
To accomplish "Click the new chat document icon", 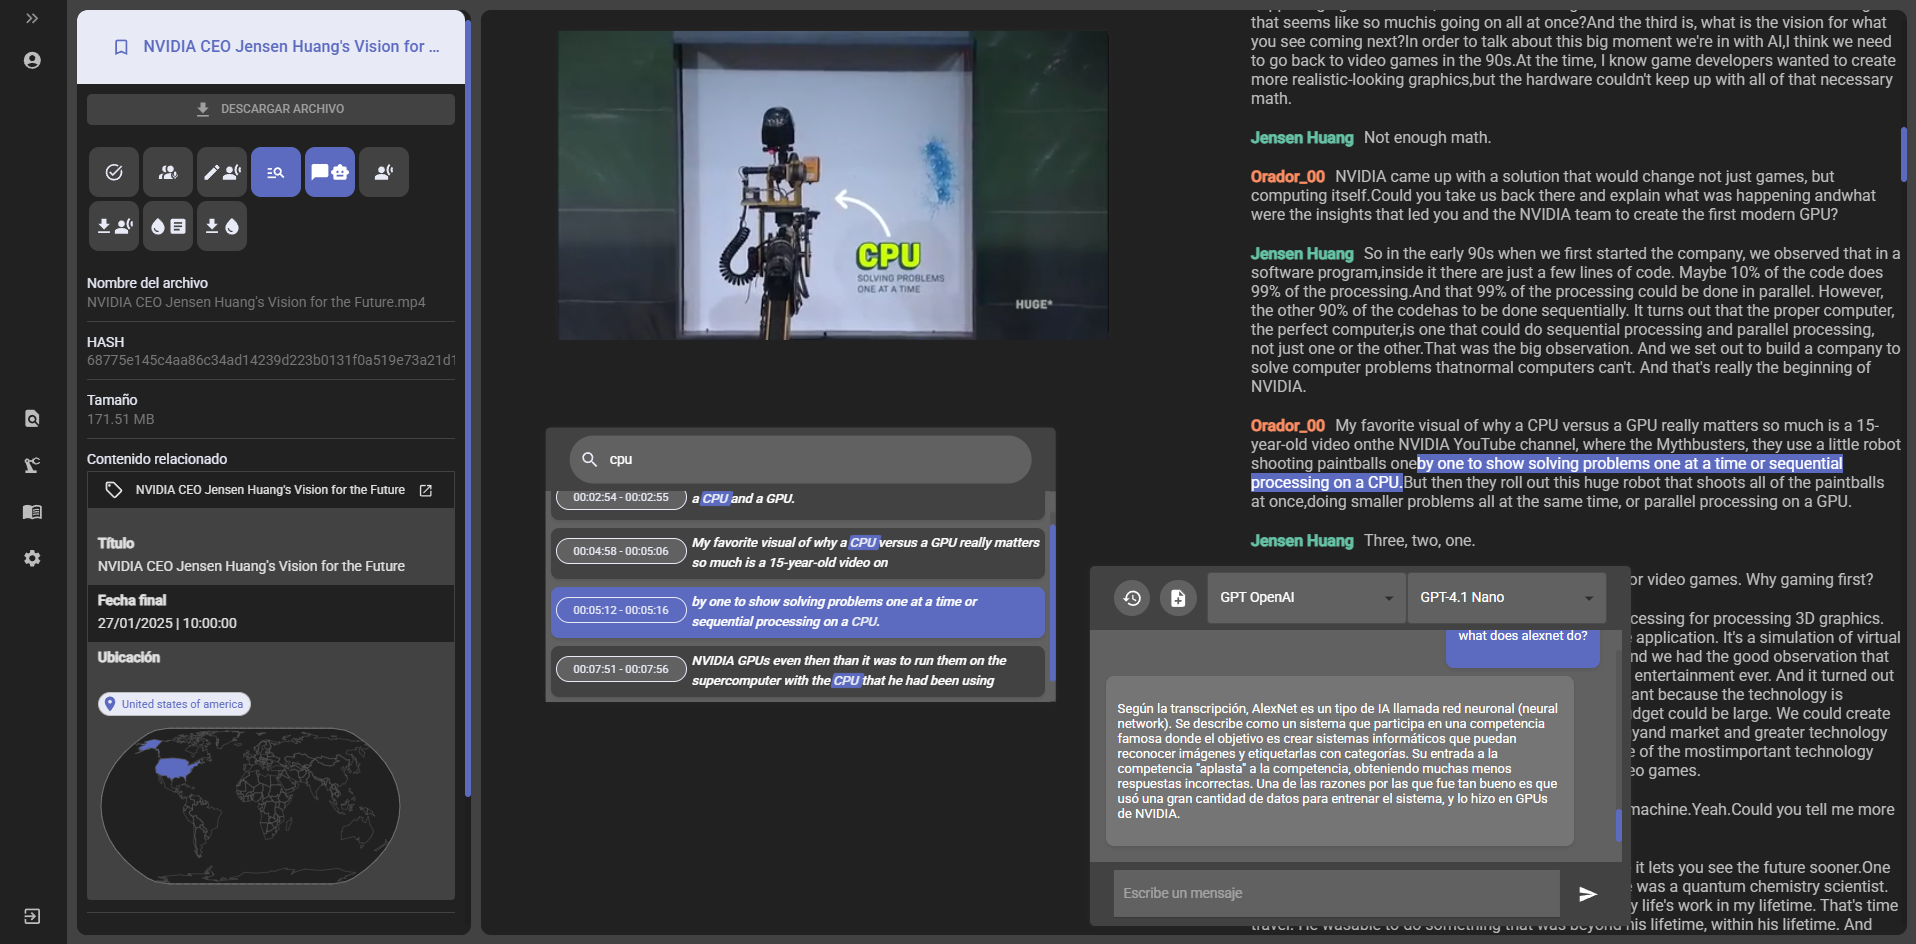I will [x=1178, y=598].
